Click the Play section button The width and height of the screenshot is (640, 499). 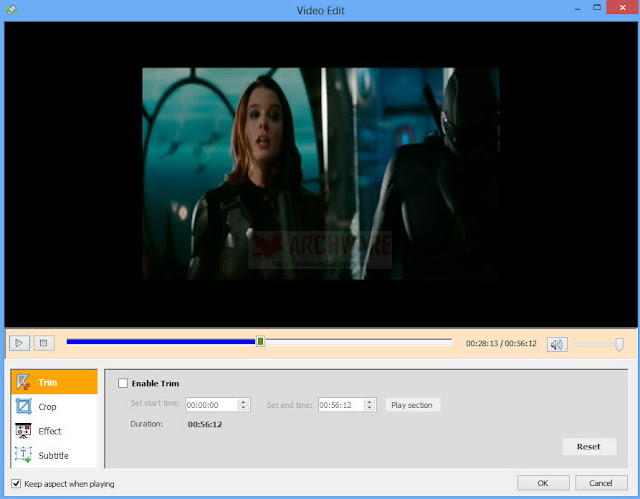pyautogui.click(x=413, y=405)
